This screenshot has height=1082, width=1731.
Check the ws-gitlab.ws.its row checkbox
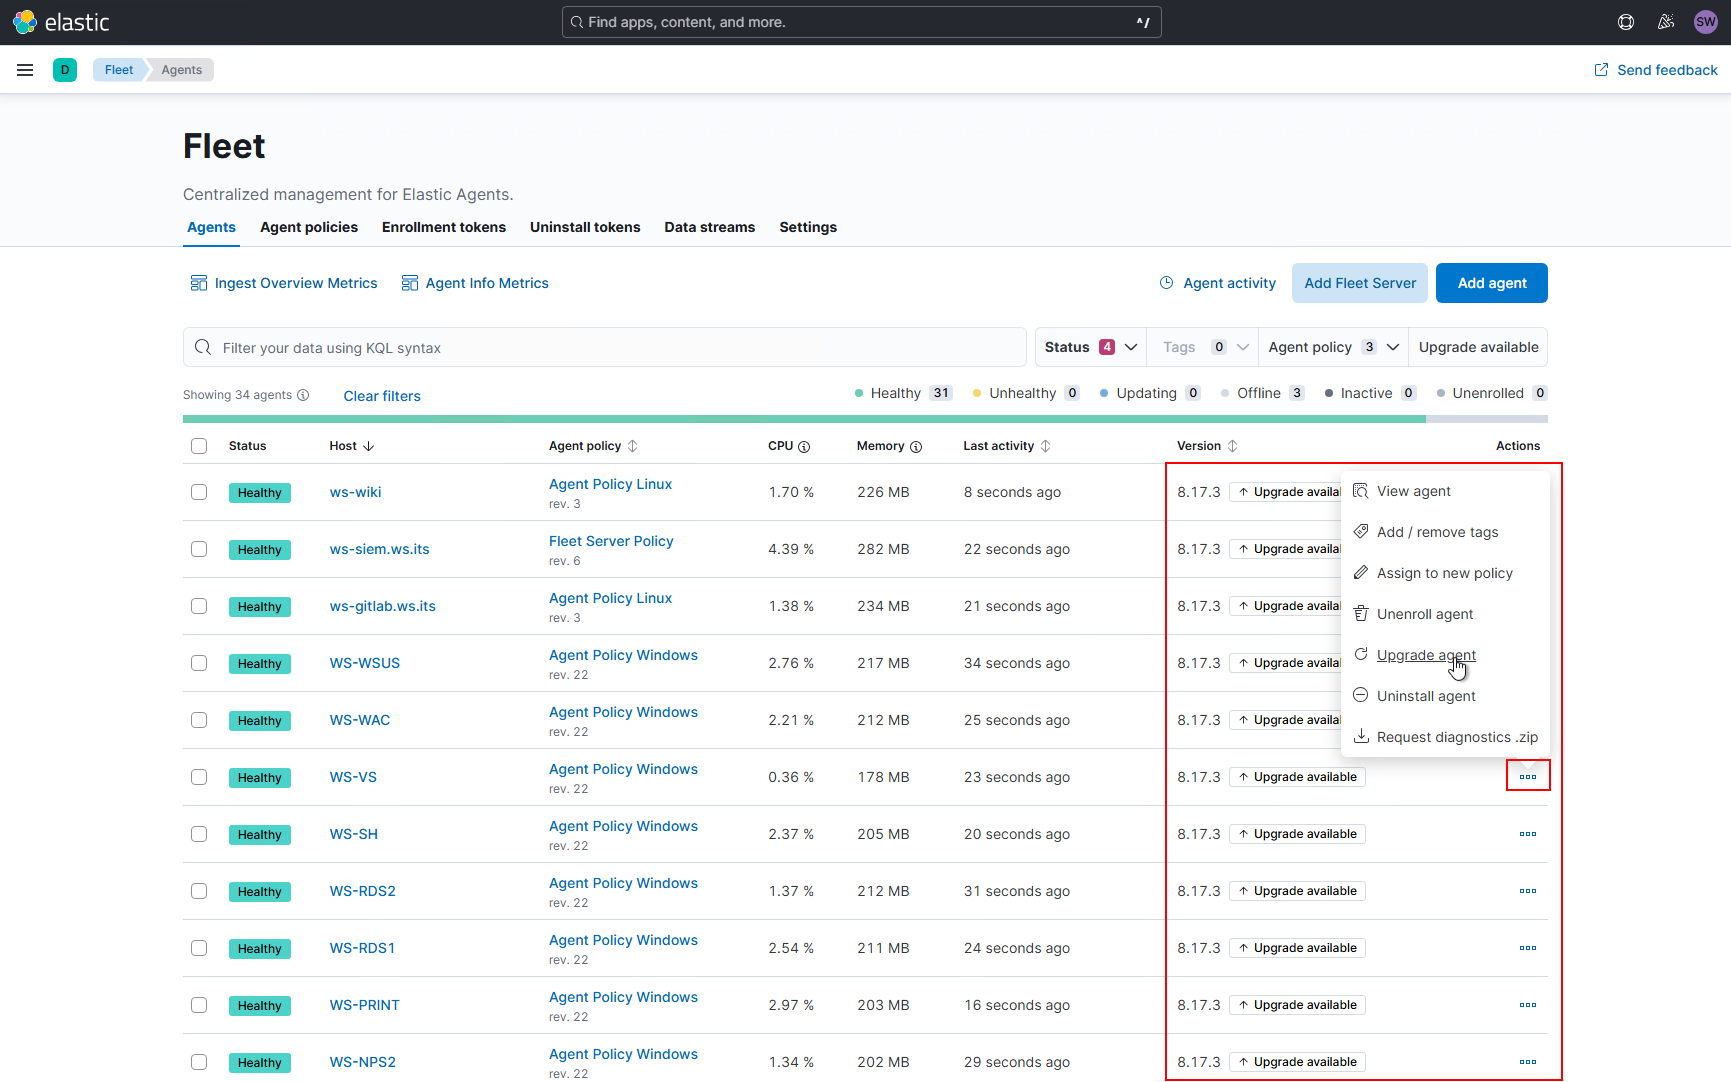pos(199,606)
